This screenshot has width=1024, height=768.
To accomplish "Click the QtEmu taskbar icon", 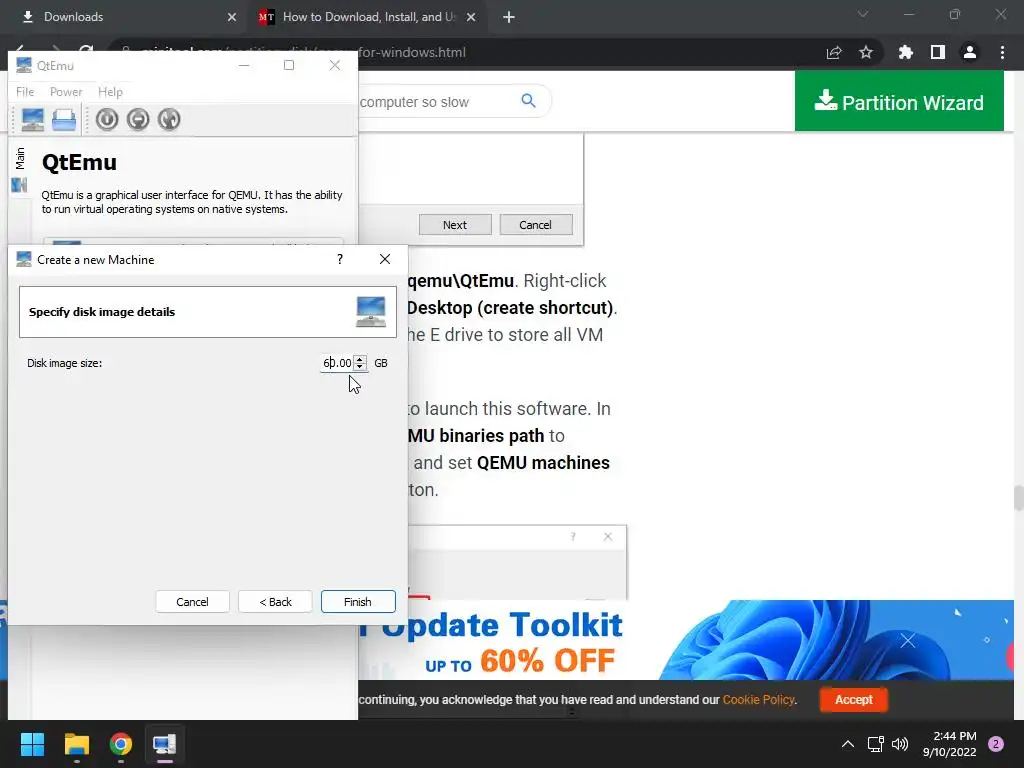I will (165, 744).
